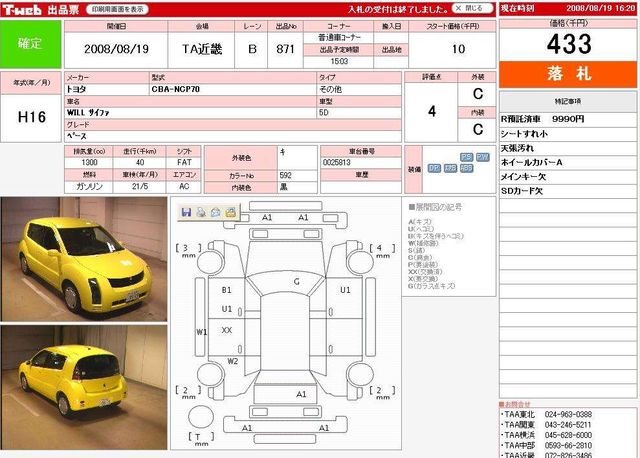This screenshot has width=640, height=458.
Task: Click the 3 mm tire tread indicator
Action: [188, 250]
